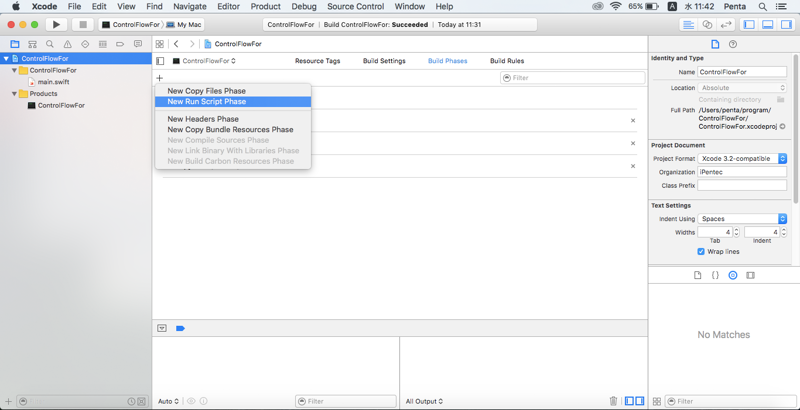The image size is (800, 410).
Task: Hide the debug area with the toggle icon
Action: (162, 328)
